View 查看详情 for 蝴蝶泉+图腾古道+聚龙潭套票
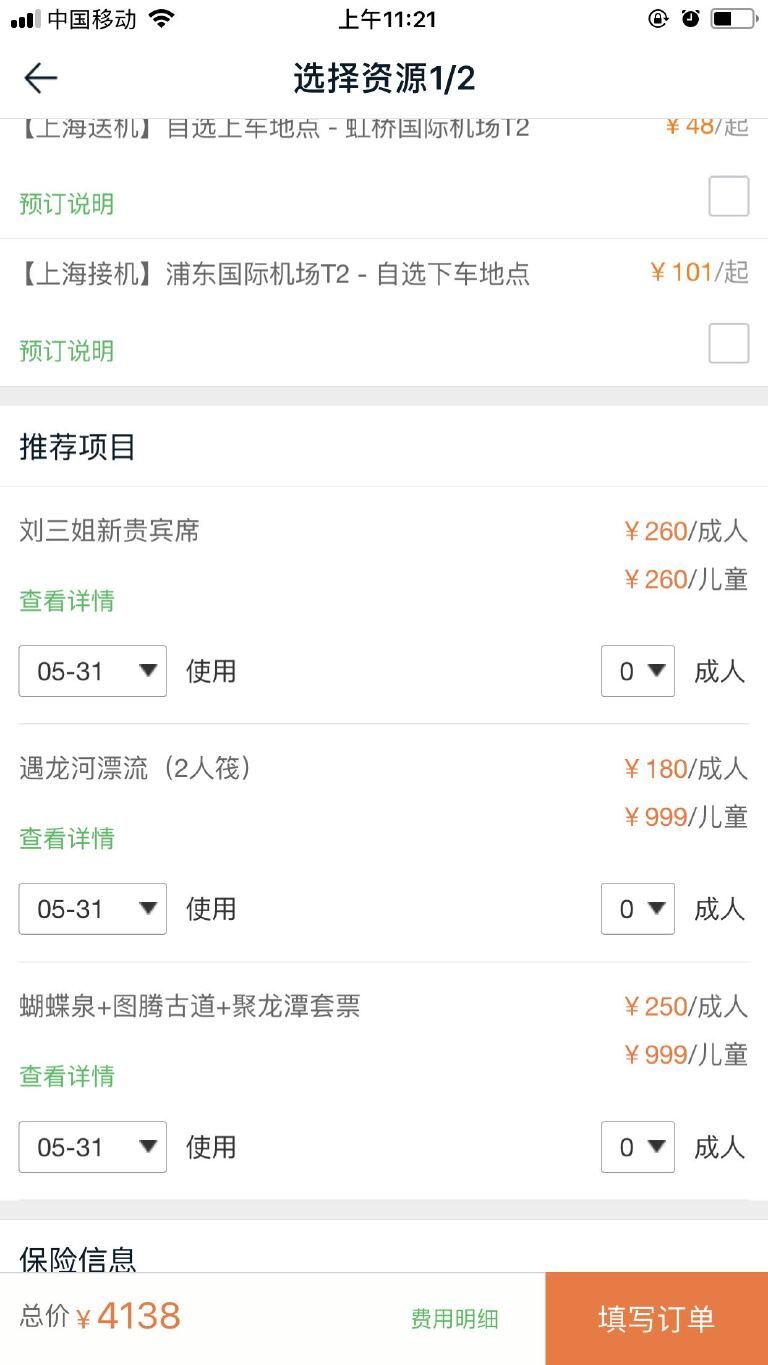 67,1076
